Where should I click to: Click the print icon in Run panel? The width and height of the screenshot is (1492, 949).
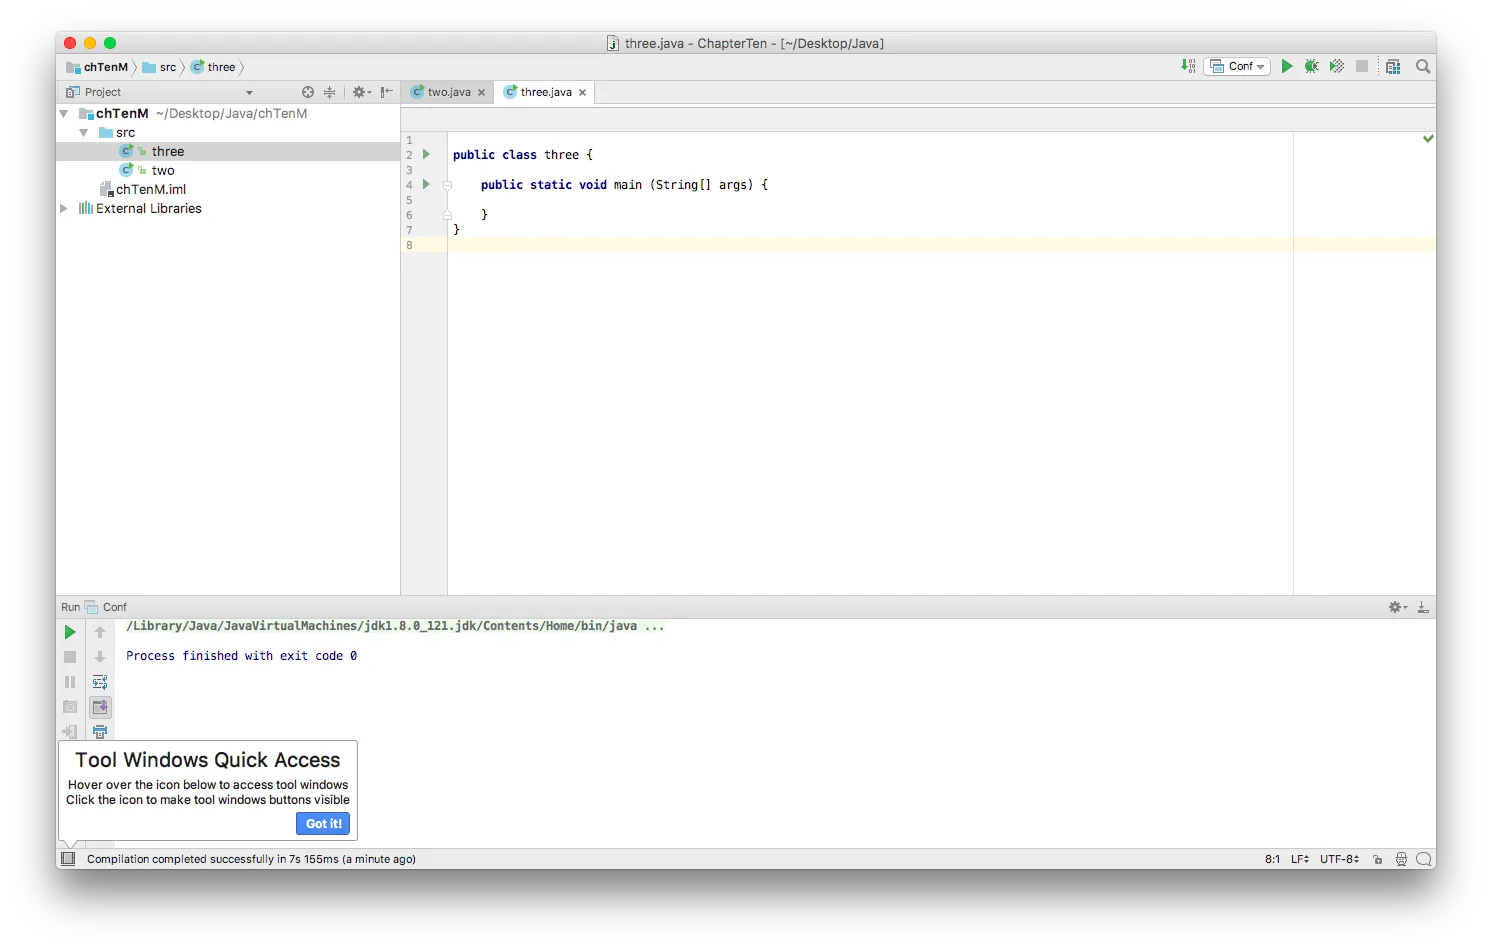pos(100,732)
